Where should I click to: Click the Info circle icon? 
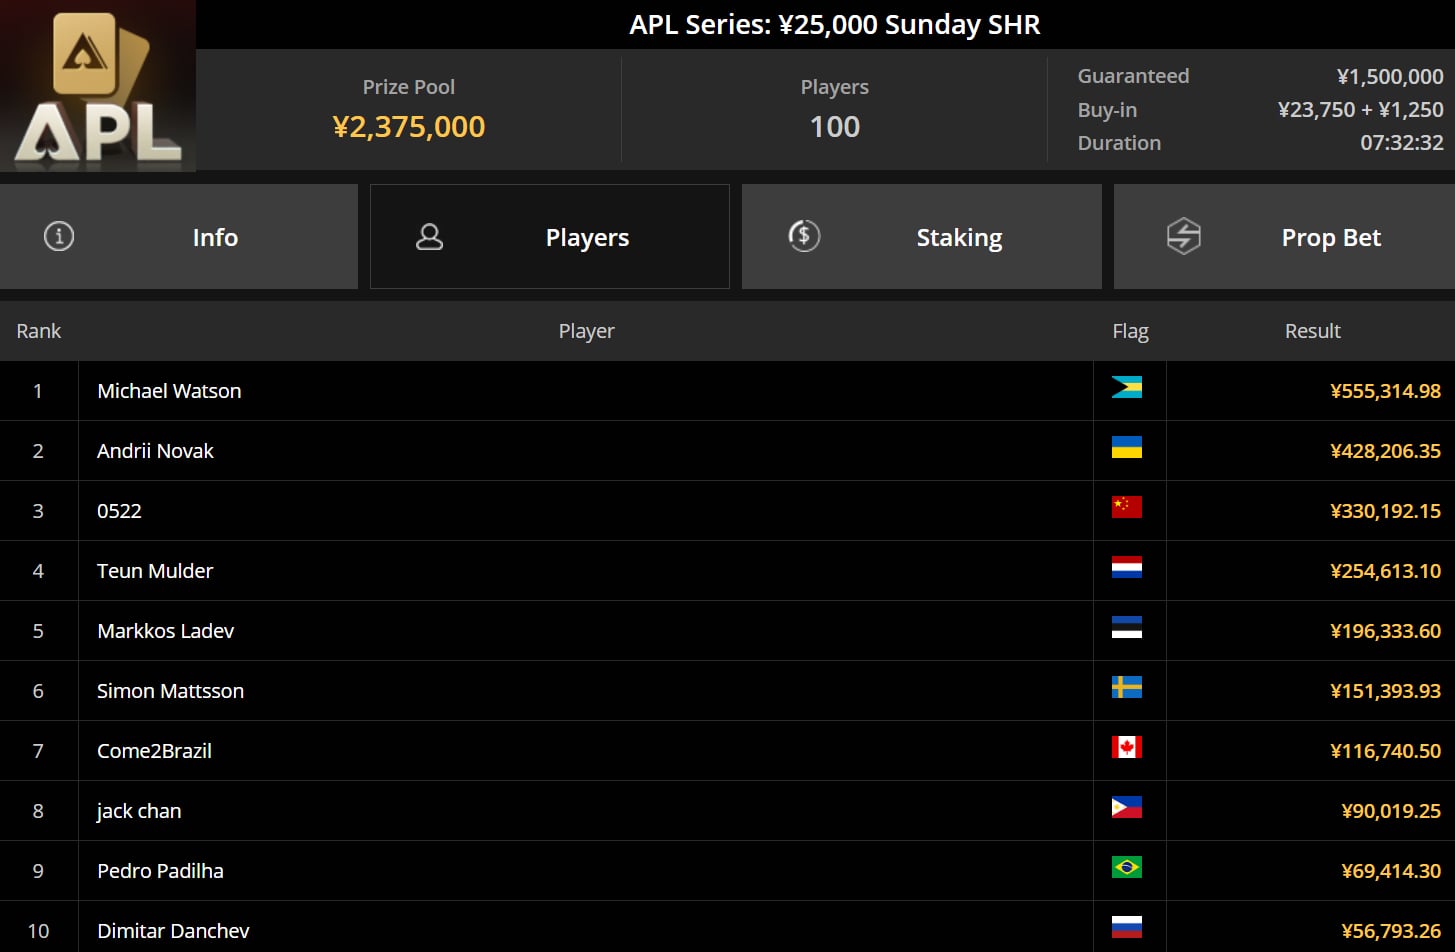pyautogui.click(x=59, y=237)
